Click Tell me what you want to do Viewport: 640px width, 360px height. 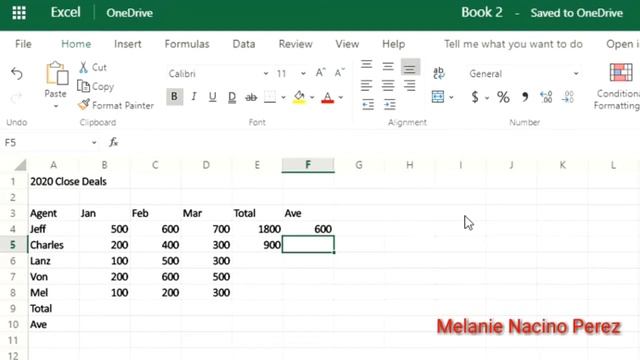pos(513,44)
